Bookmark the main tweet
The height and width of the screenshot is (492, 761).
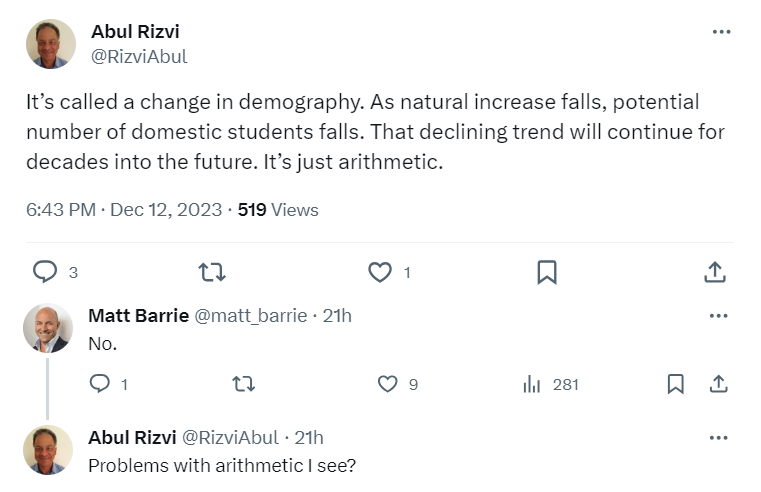tap(547, 271)
